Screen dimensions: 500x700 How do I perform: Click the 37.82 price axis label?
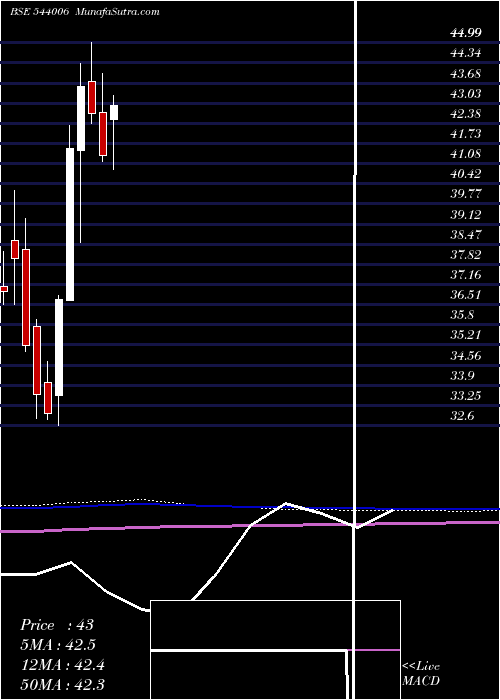[466, 254]
